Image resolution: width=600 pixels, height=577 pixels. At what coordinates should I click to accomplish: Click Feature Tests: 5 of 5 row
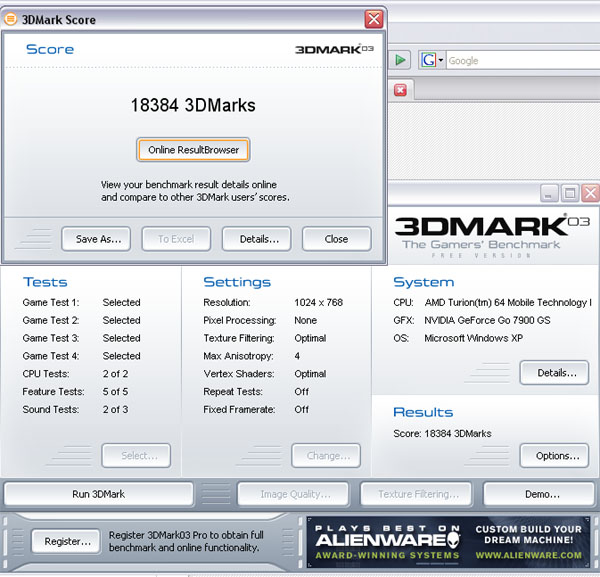click(x=75, y=391)
